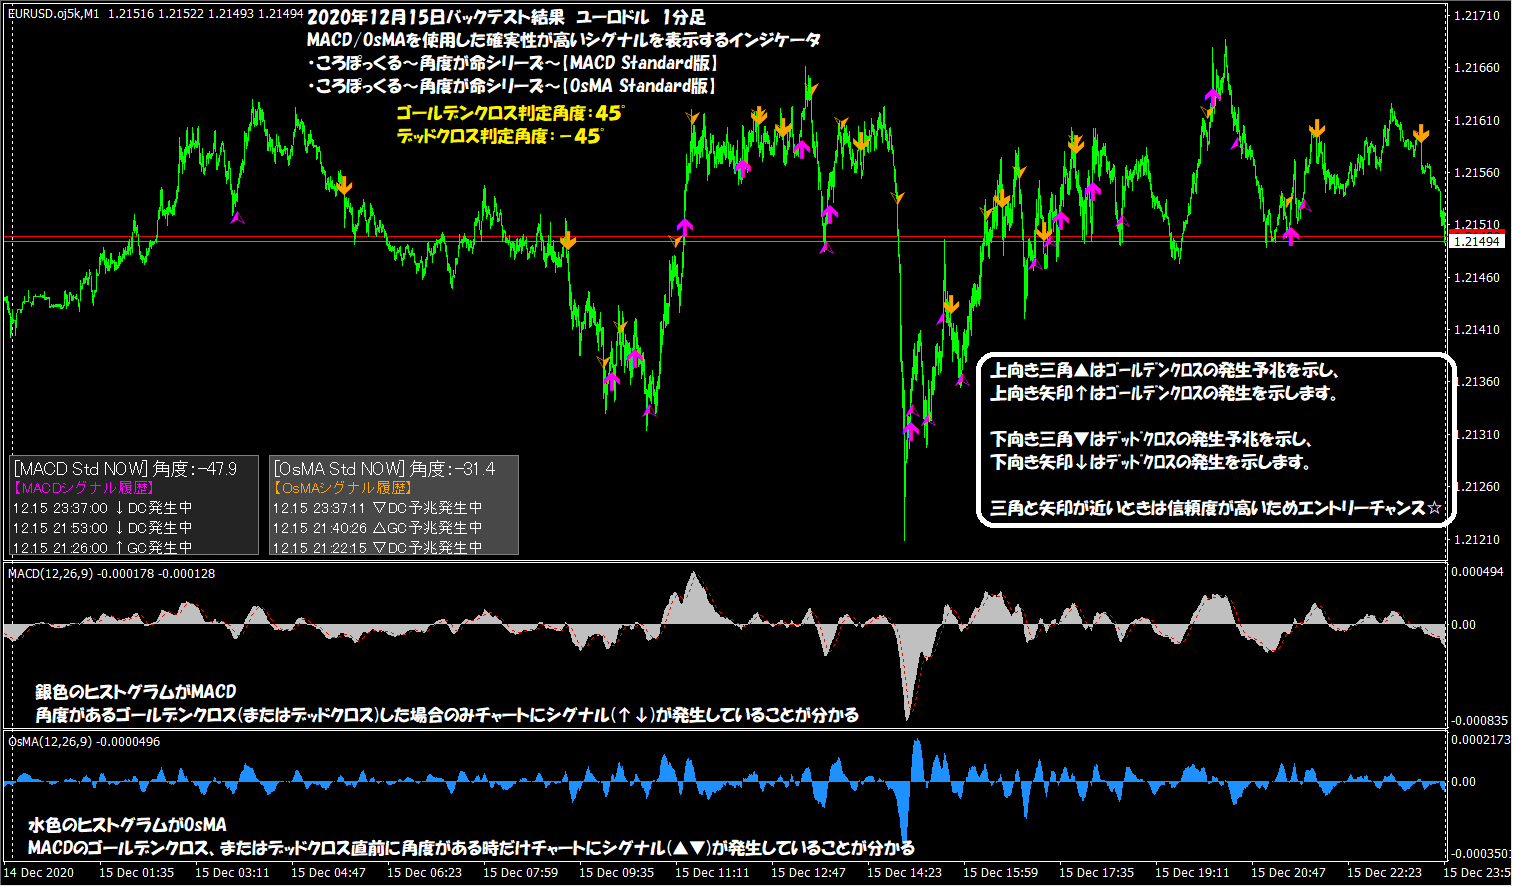Click the '15 Dec 12:47' time axis label
This screenshot has height=887, width=1513.
point(808,873)
